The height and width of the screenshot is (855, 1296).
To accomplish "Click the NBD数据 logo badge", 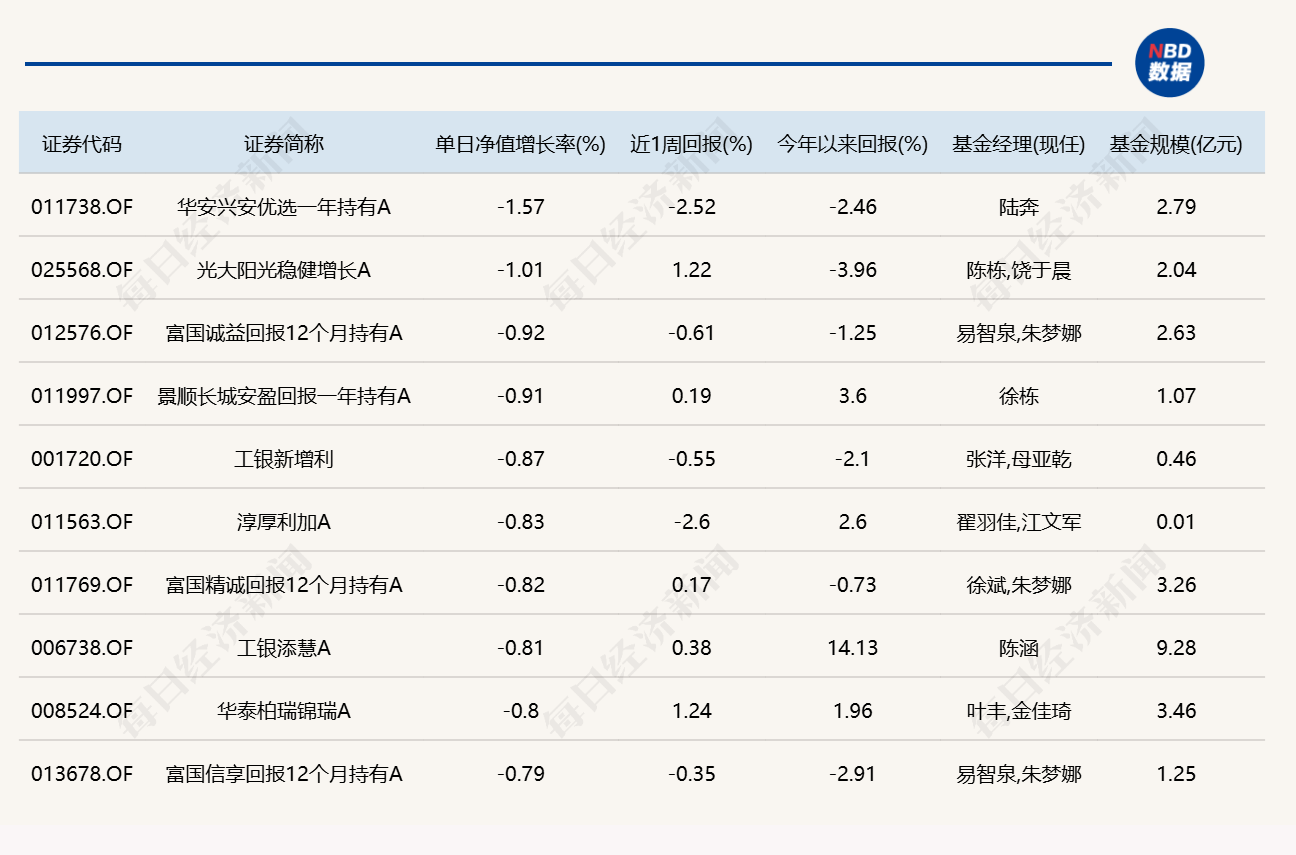I will [x=1169, y=63].
